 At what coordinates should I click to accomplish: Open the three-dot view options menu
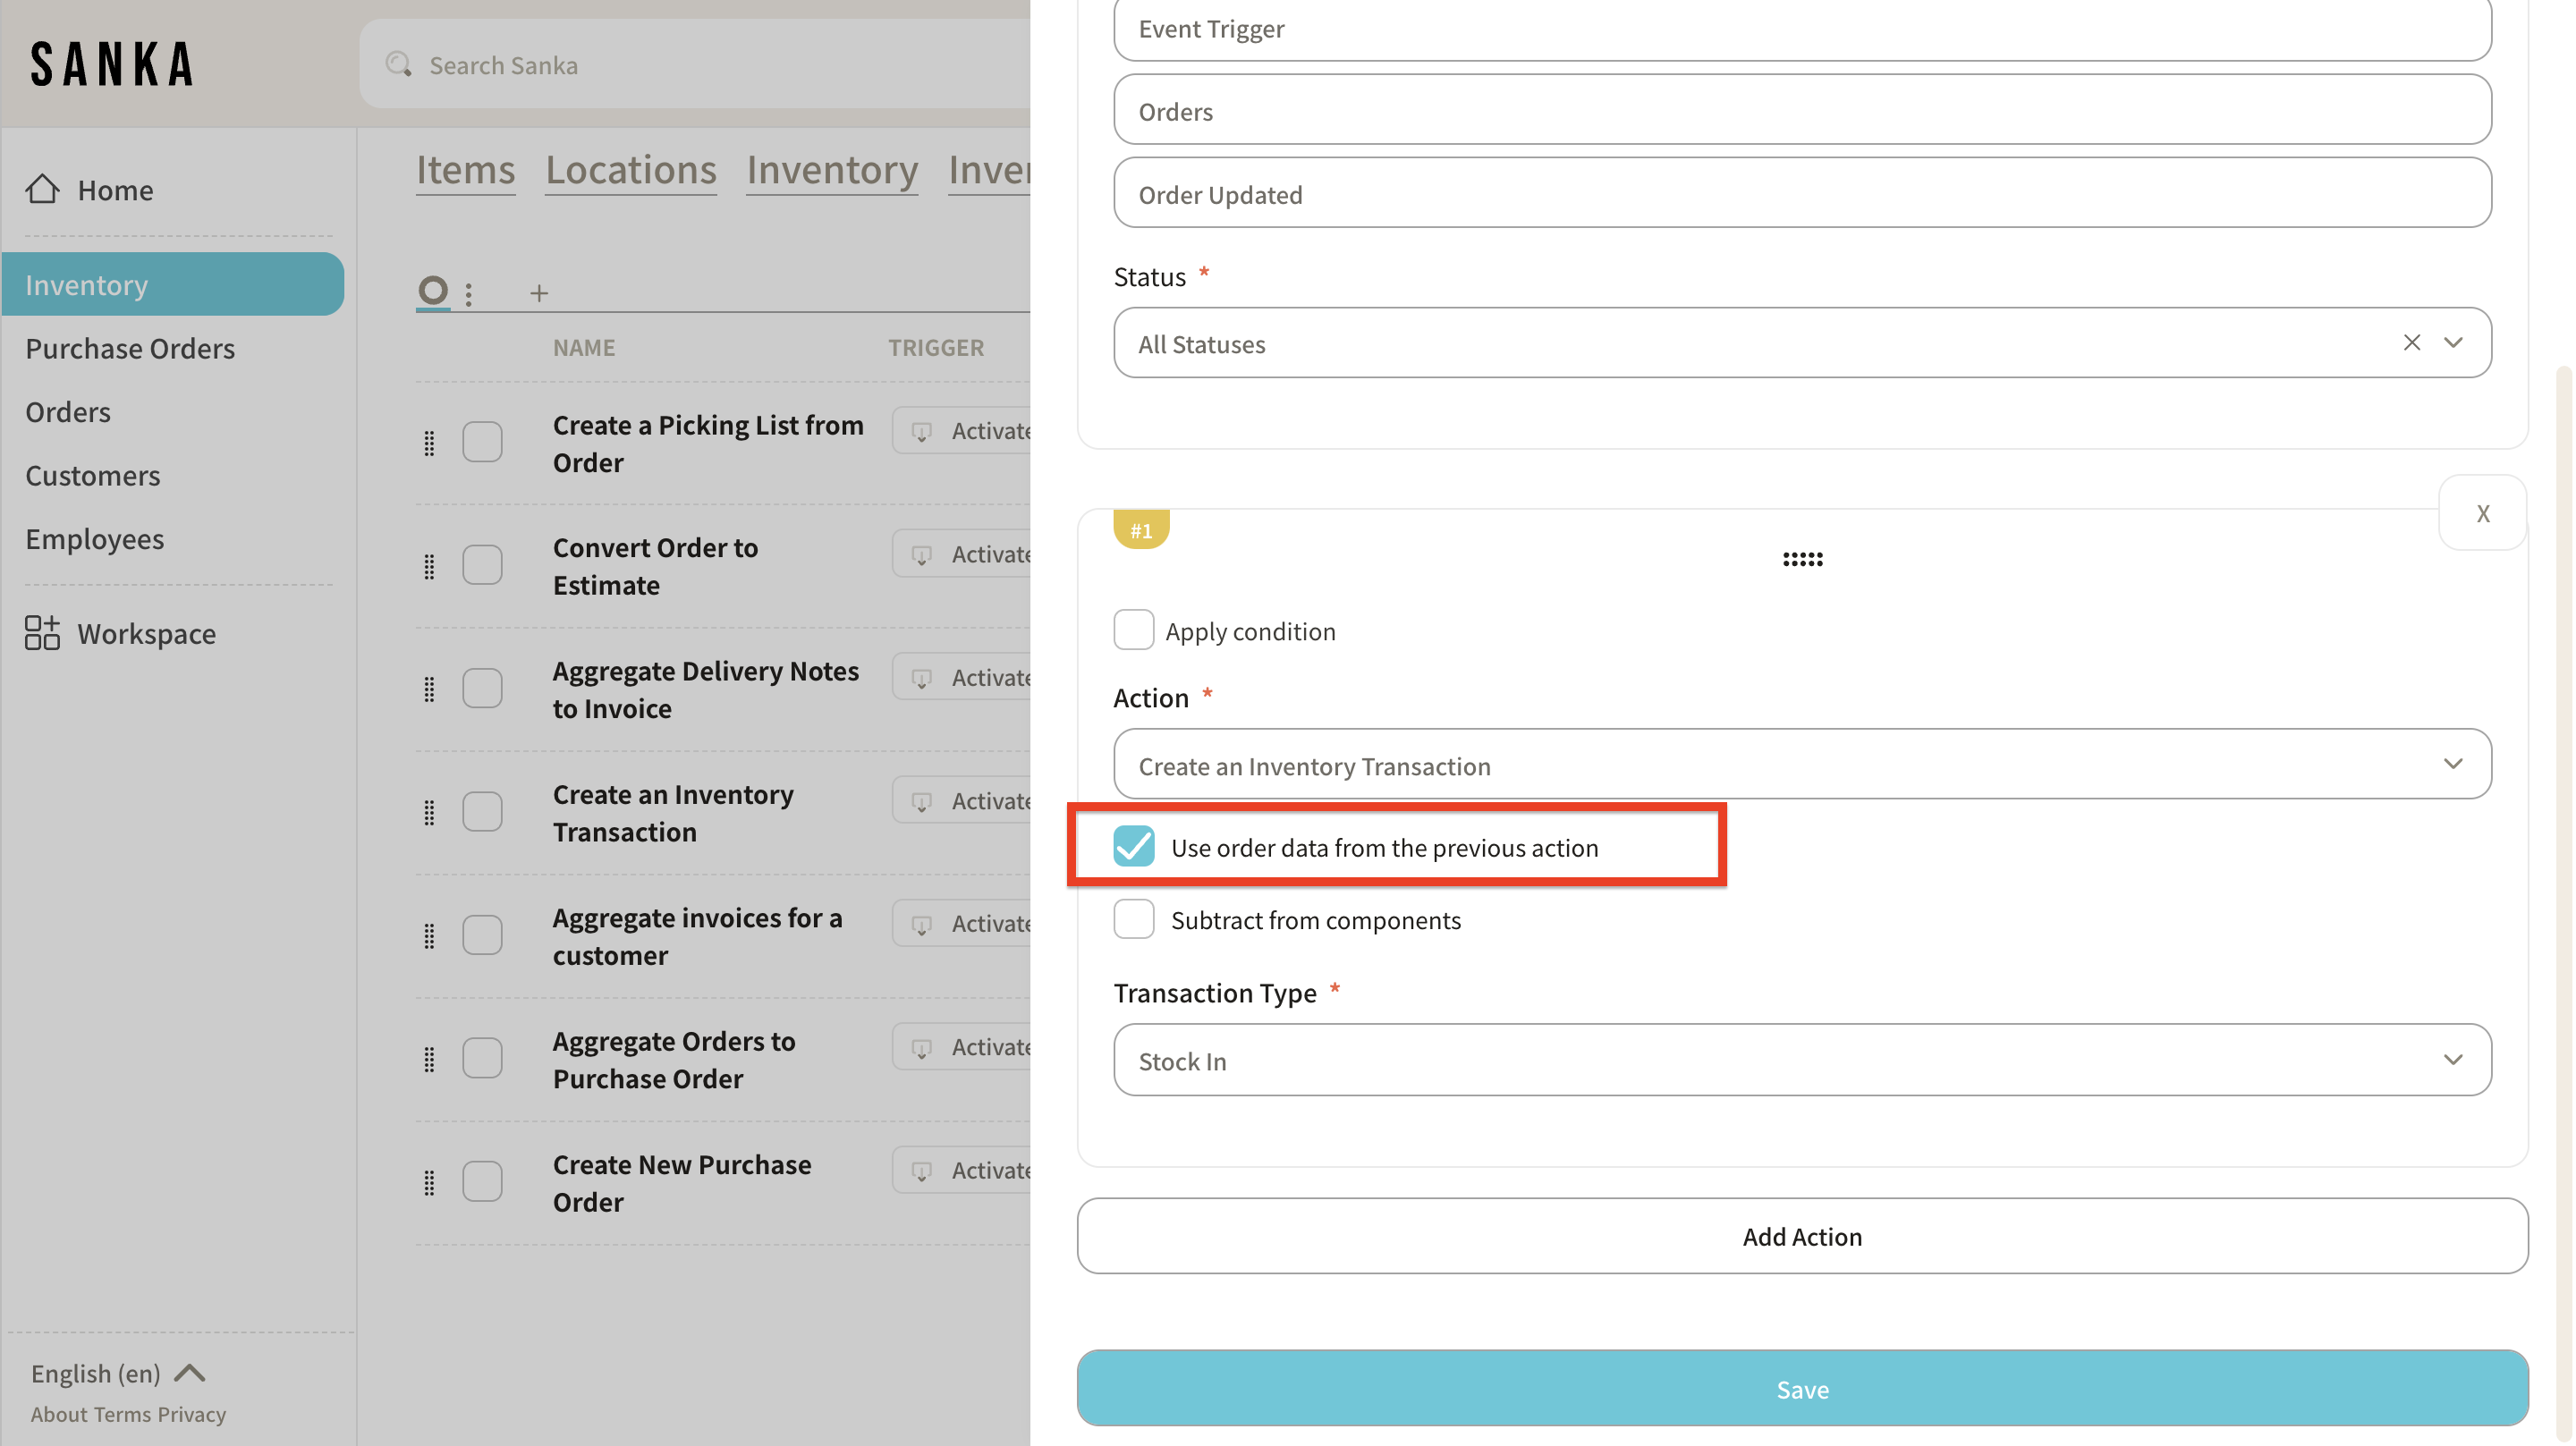pyautogui.click(x=469, y=293)
